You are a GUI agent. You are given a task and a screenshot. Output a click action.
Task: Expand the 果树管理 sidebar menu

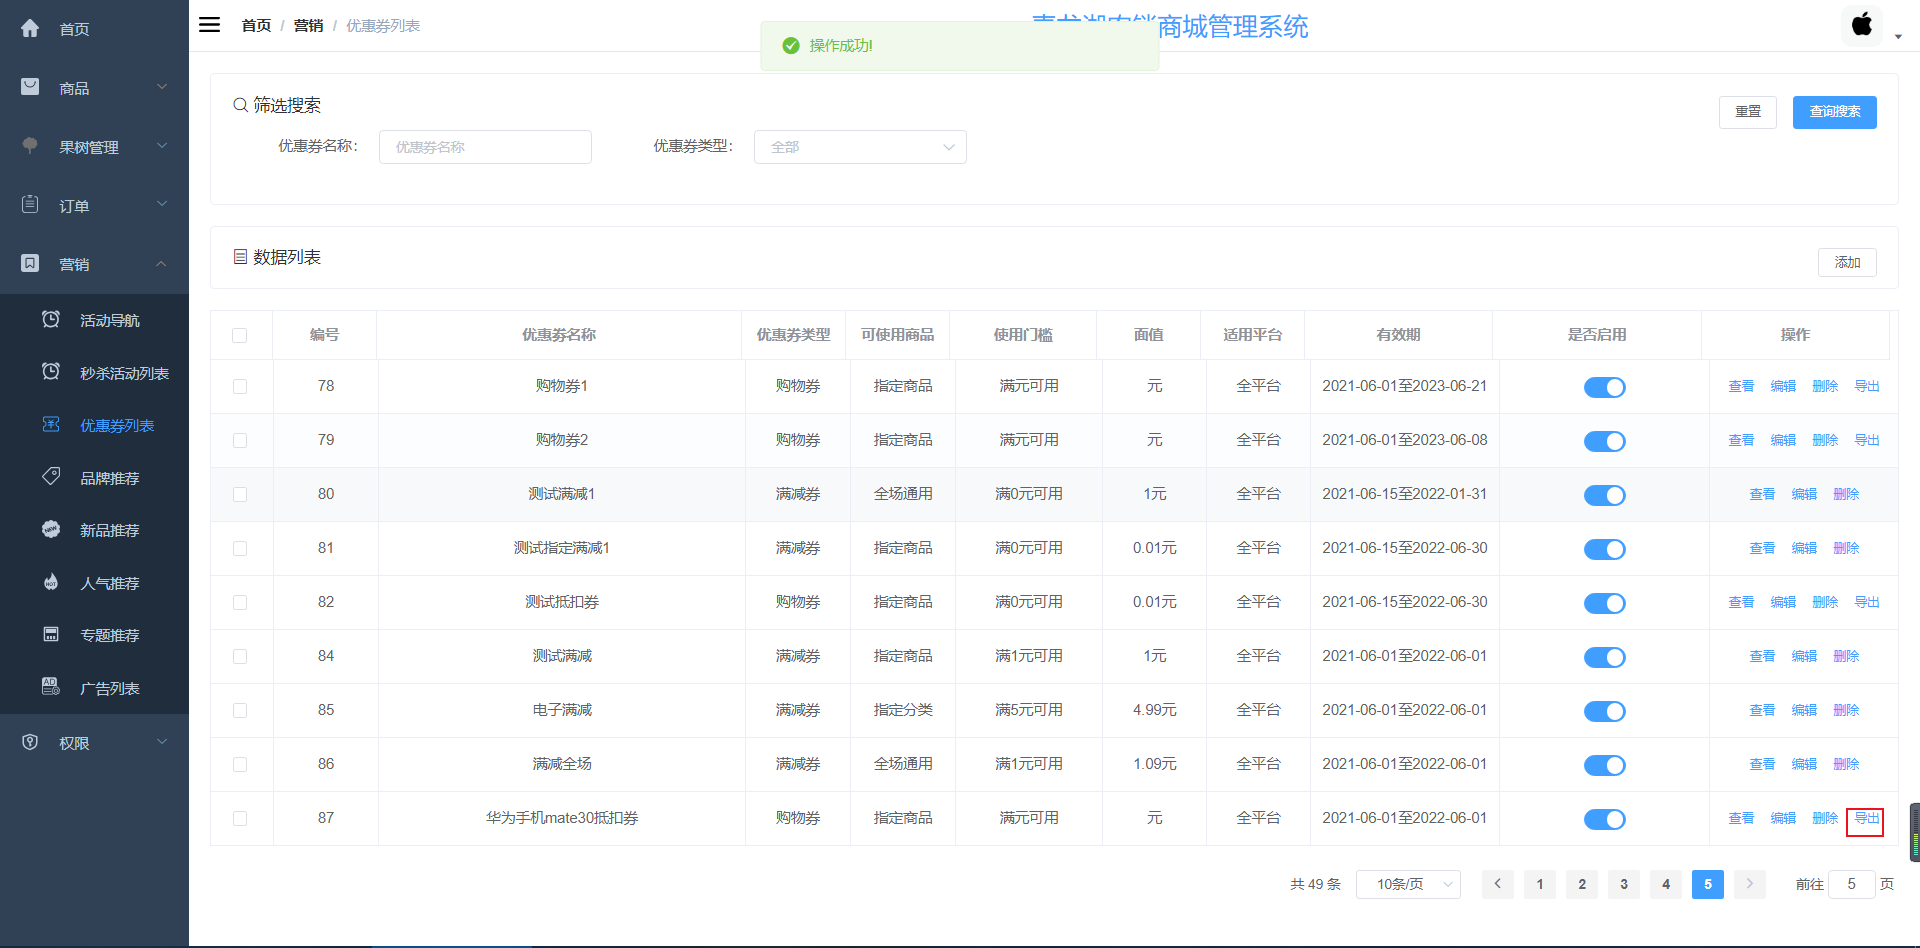coord(94,147)
